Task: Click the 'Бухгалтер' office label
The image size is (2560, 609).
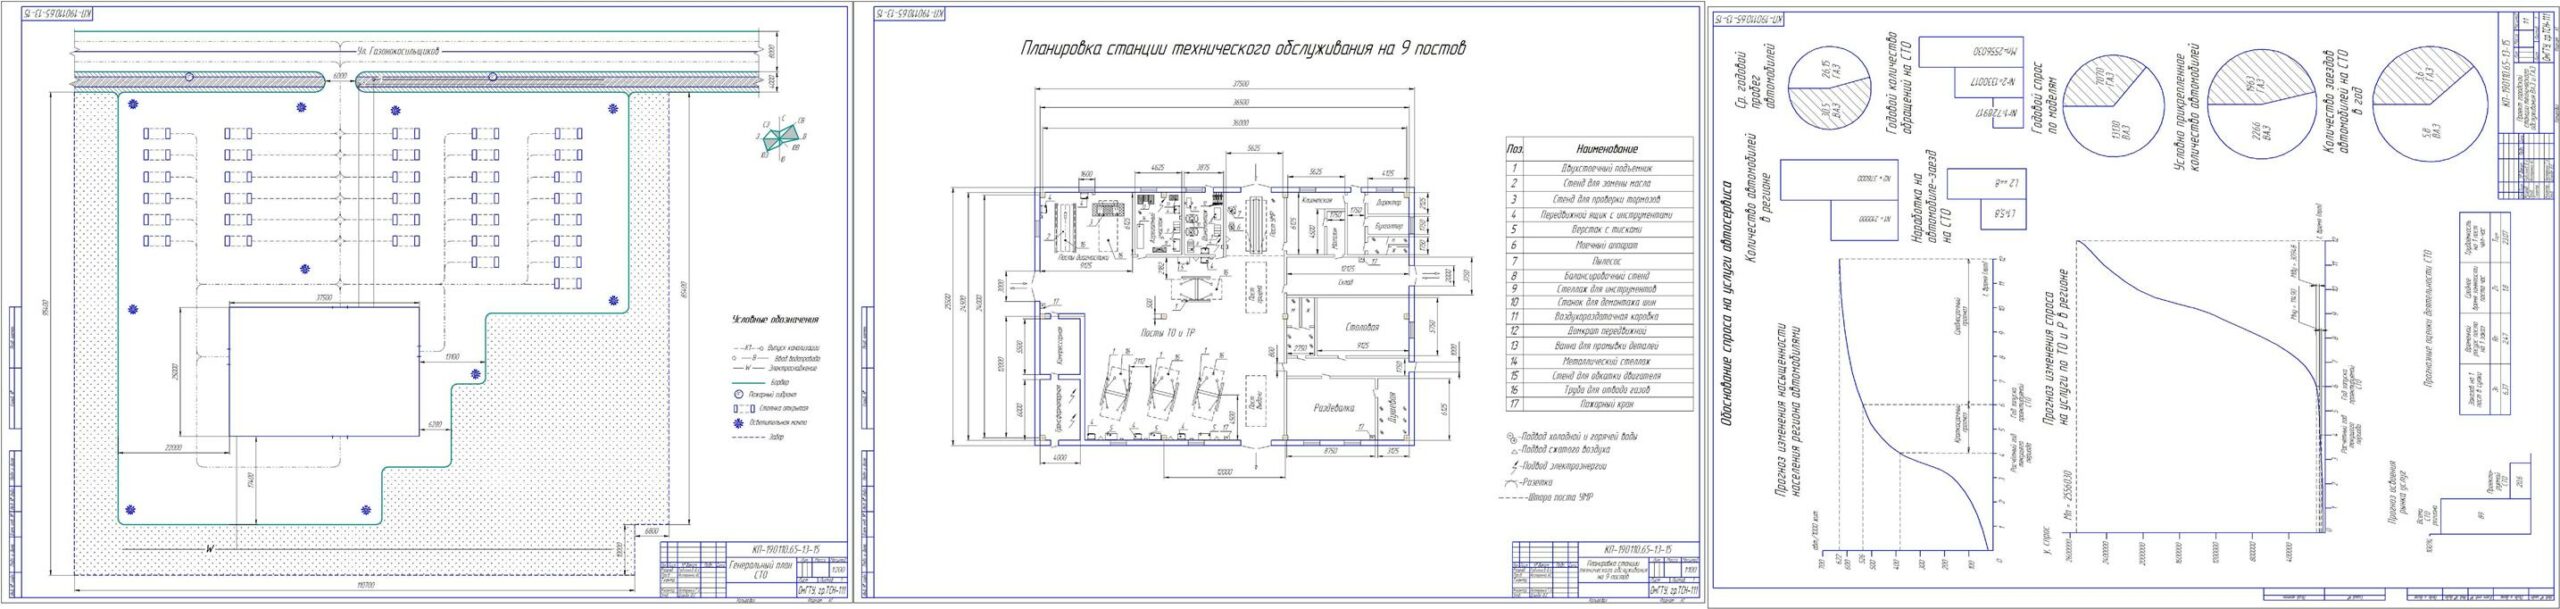Action: 1388,227
